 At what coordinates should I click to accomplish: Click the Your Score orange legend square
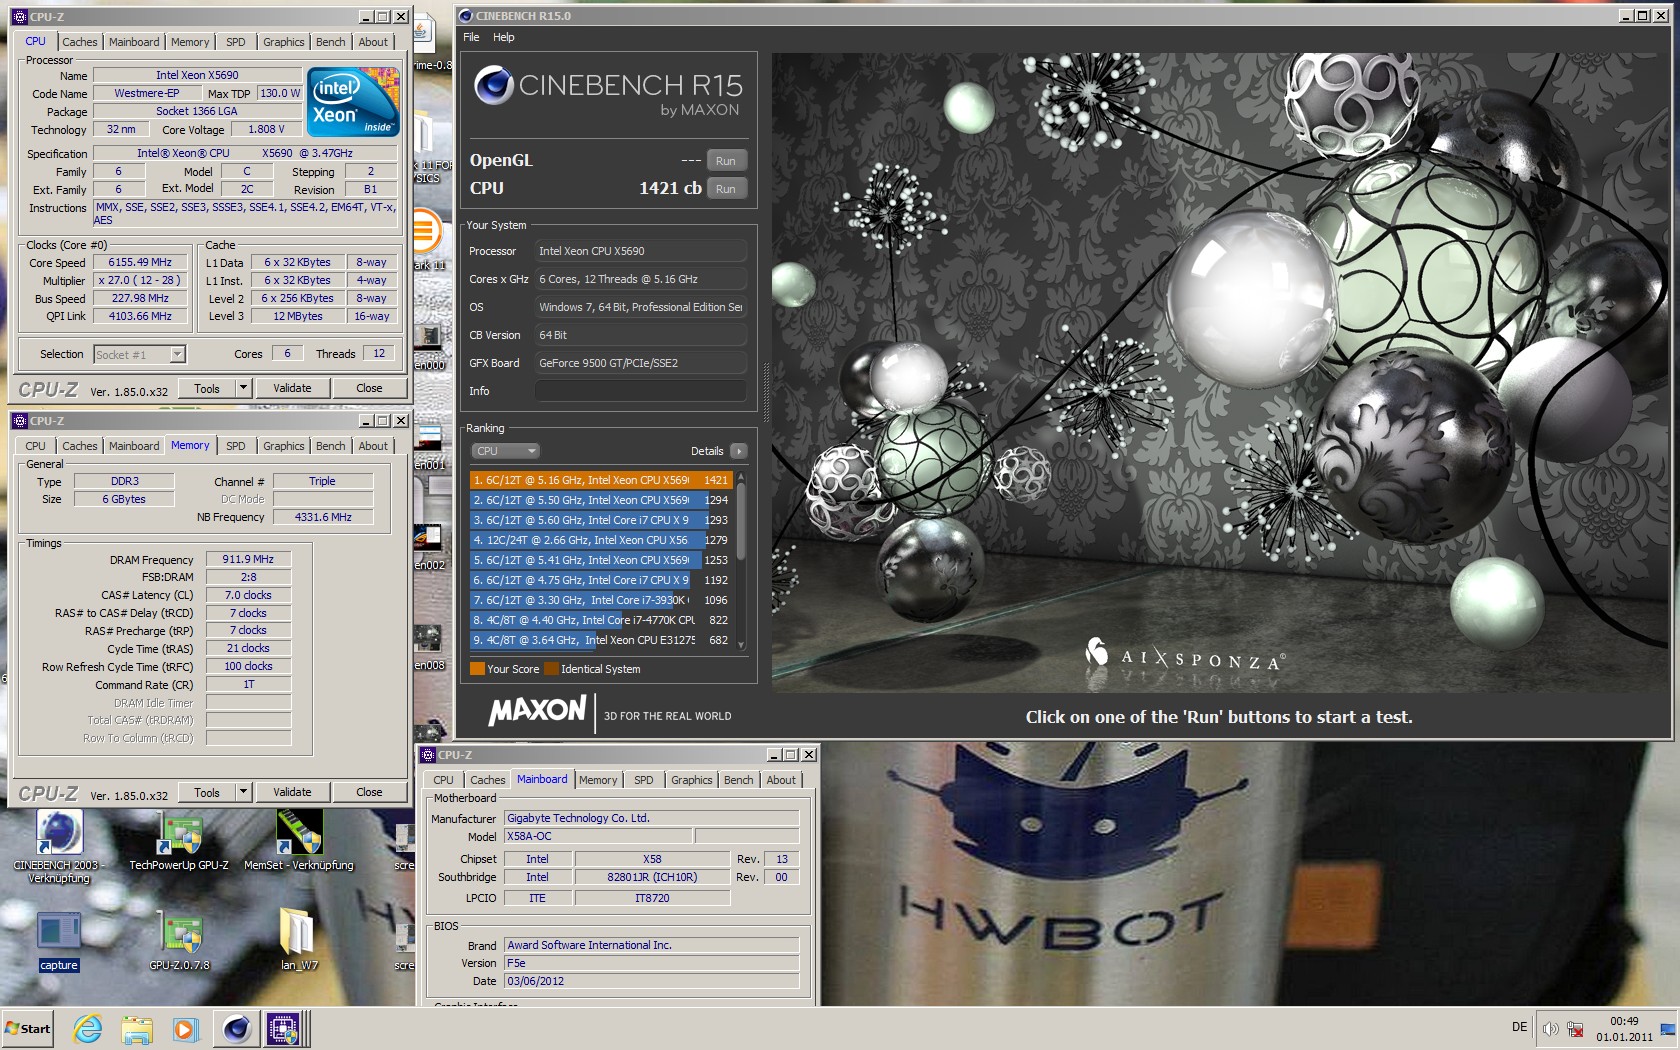(477, 669)
